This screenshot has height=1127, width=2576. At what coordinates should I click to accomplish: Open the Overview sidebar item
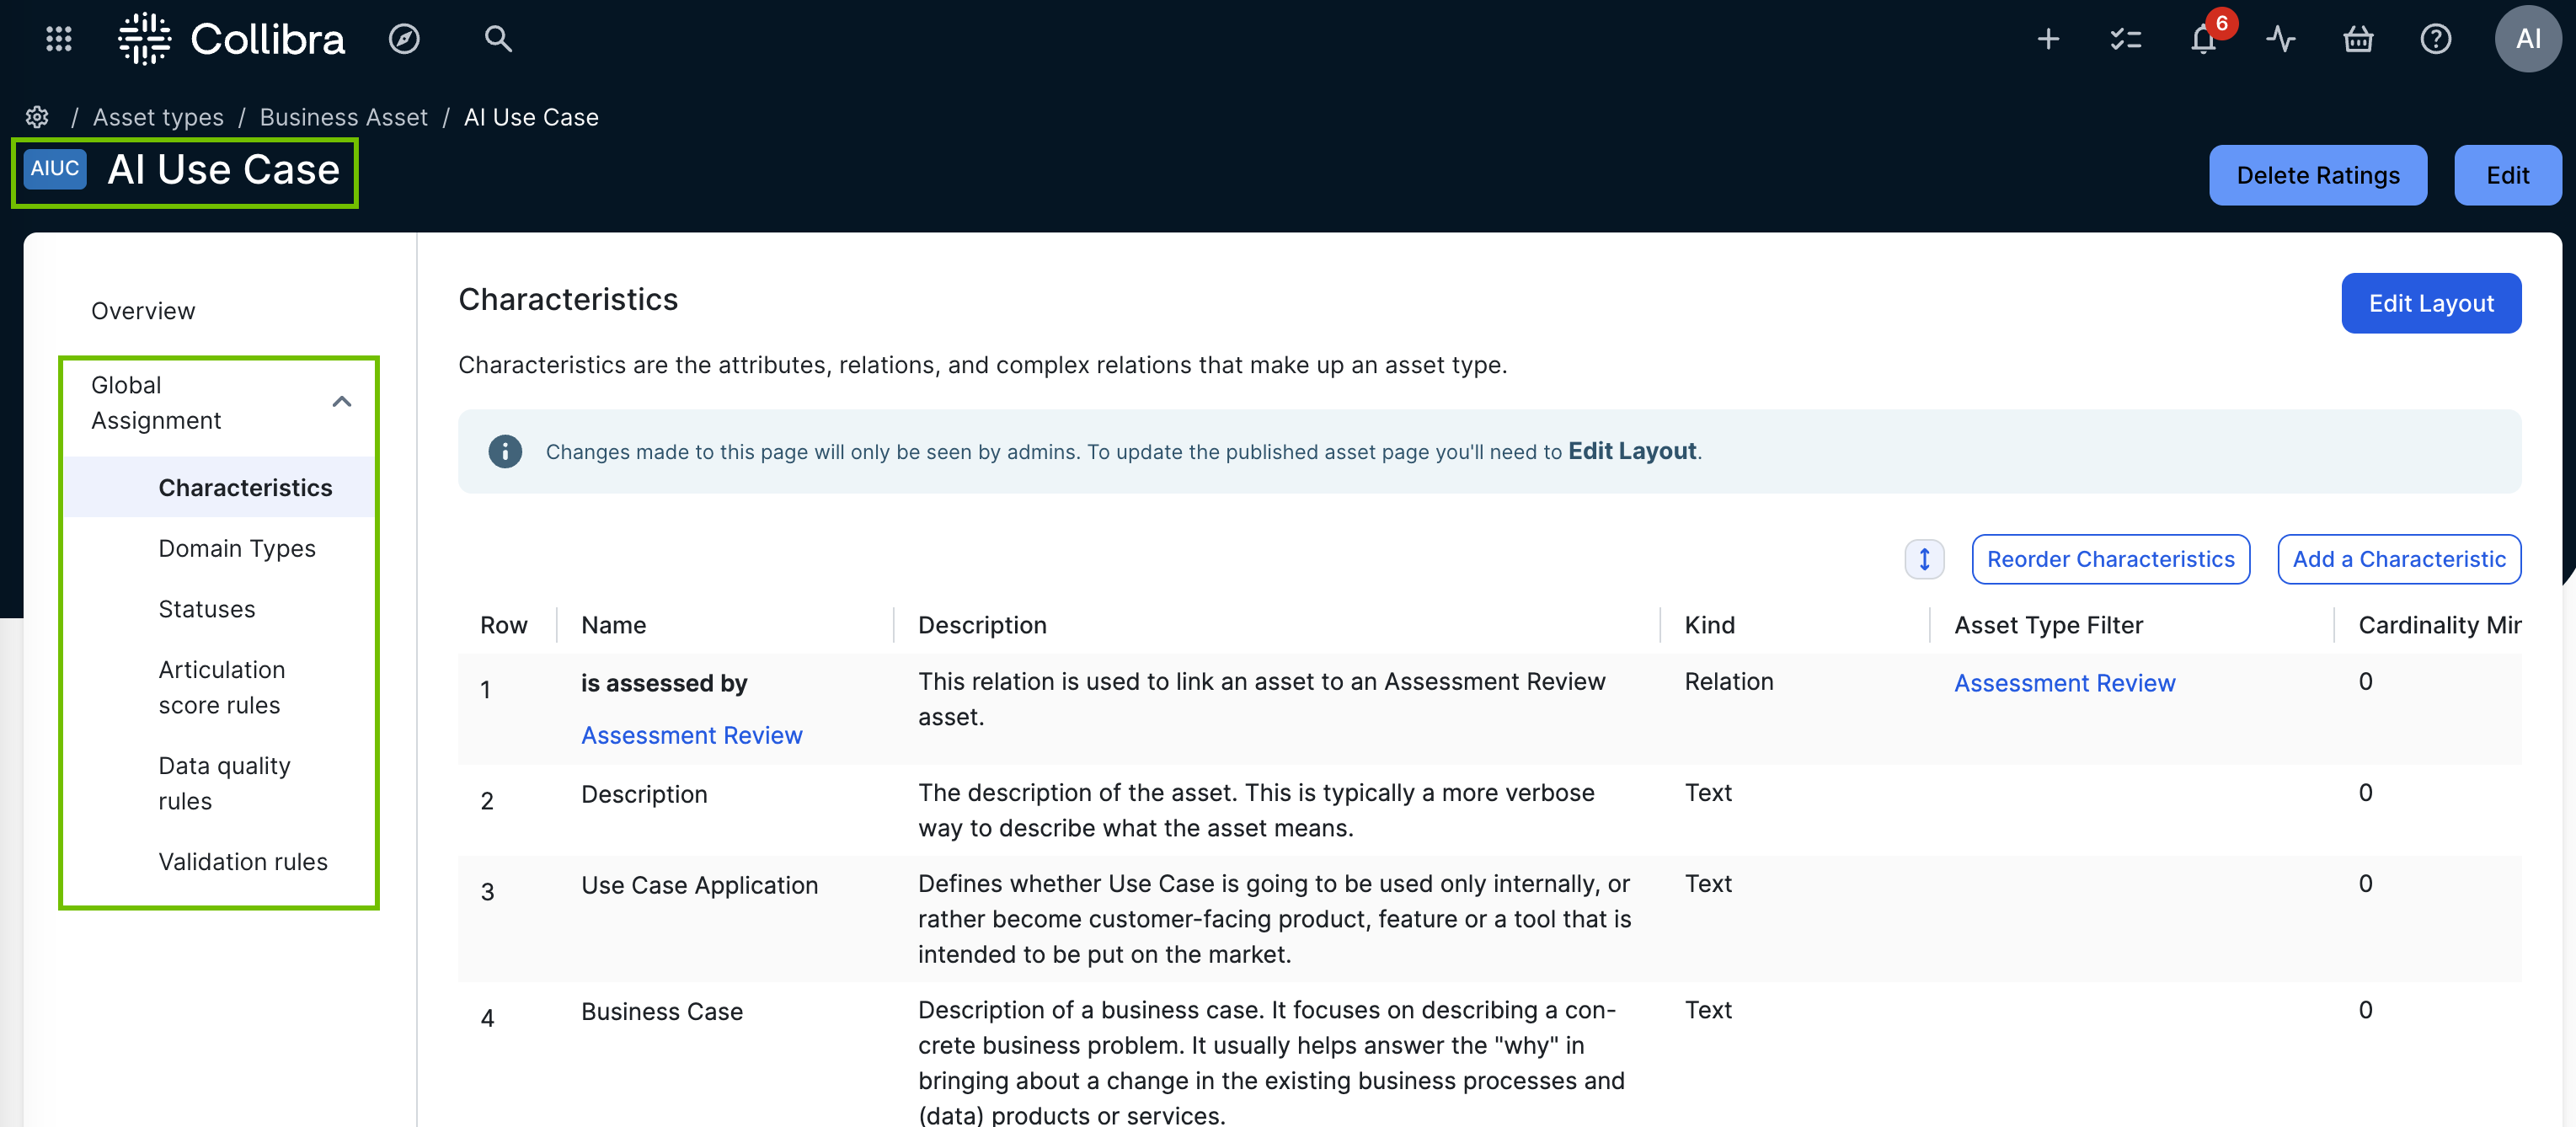pos(143,311)
